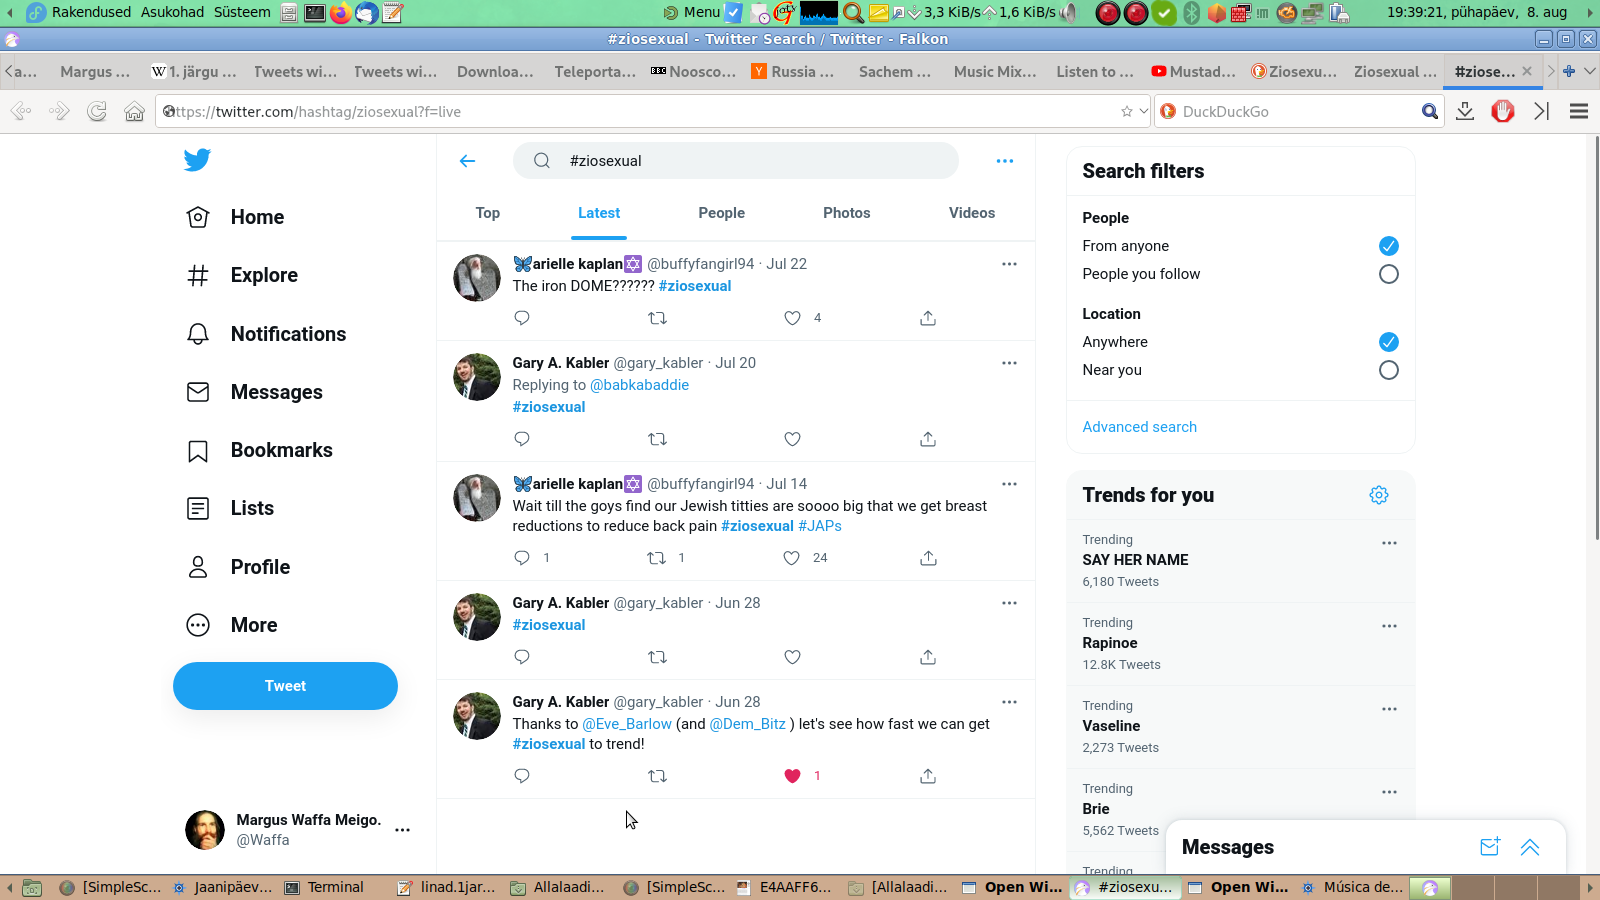Viewport: 1600px width, 900px height.
Task: Open options for 'SAY HER NAME' trend
Action: (x=1389, y=543)
